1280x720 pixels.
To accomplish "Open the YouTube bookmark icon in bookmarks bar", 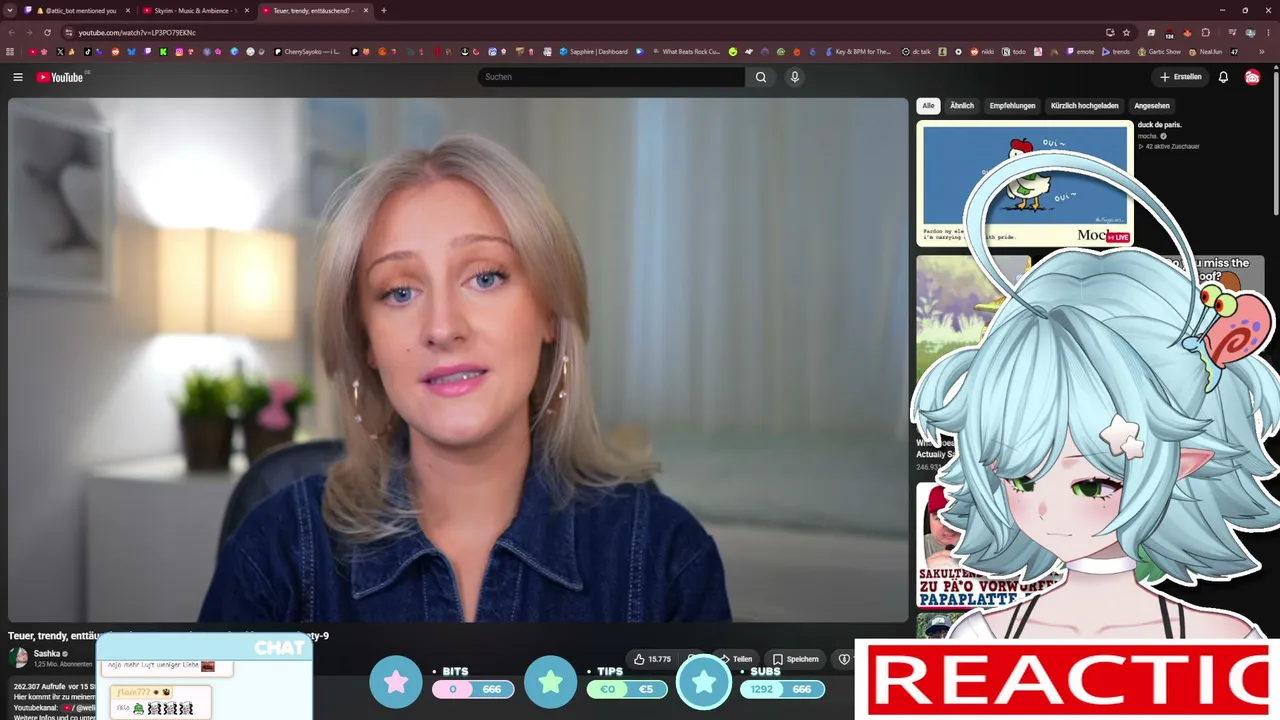I will pyautogui.click(x=33, y=51).
